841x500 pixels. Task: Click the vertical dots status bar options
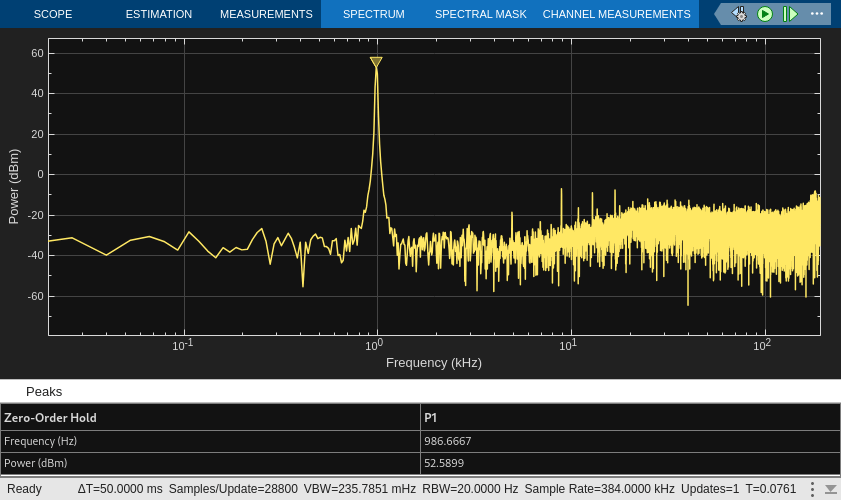pos(812,489)
